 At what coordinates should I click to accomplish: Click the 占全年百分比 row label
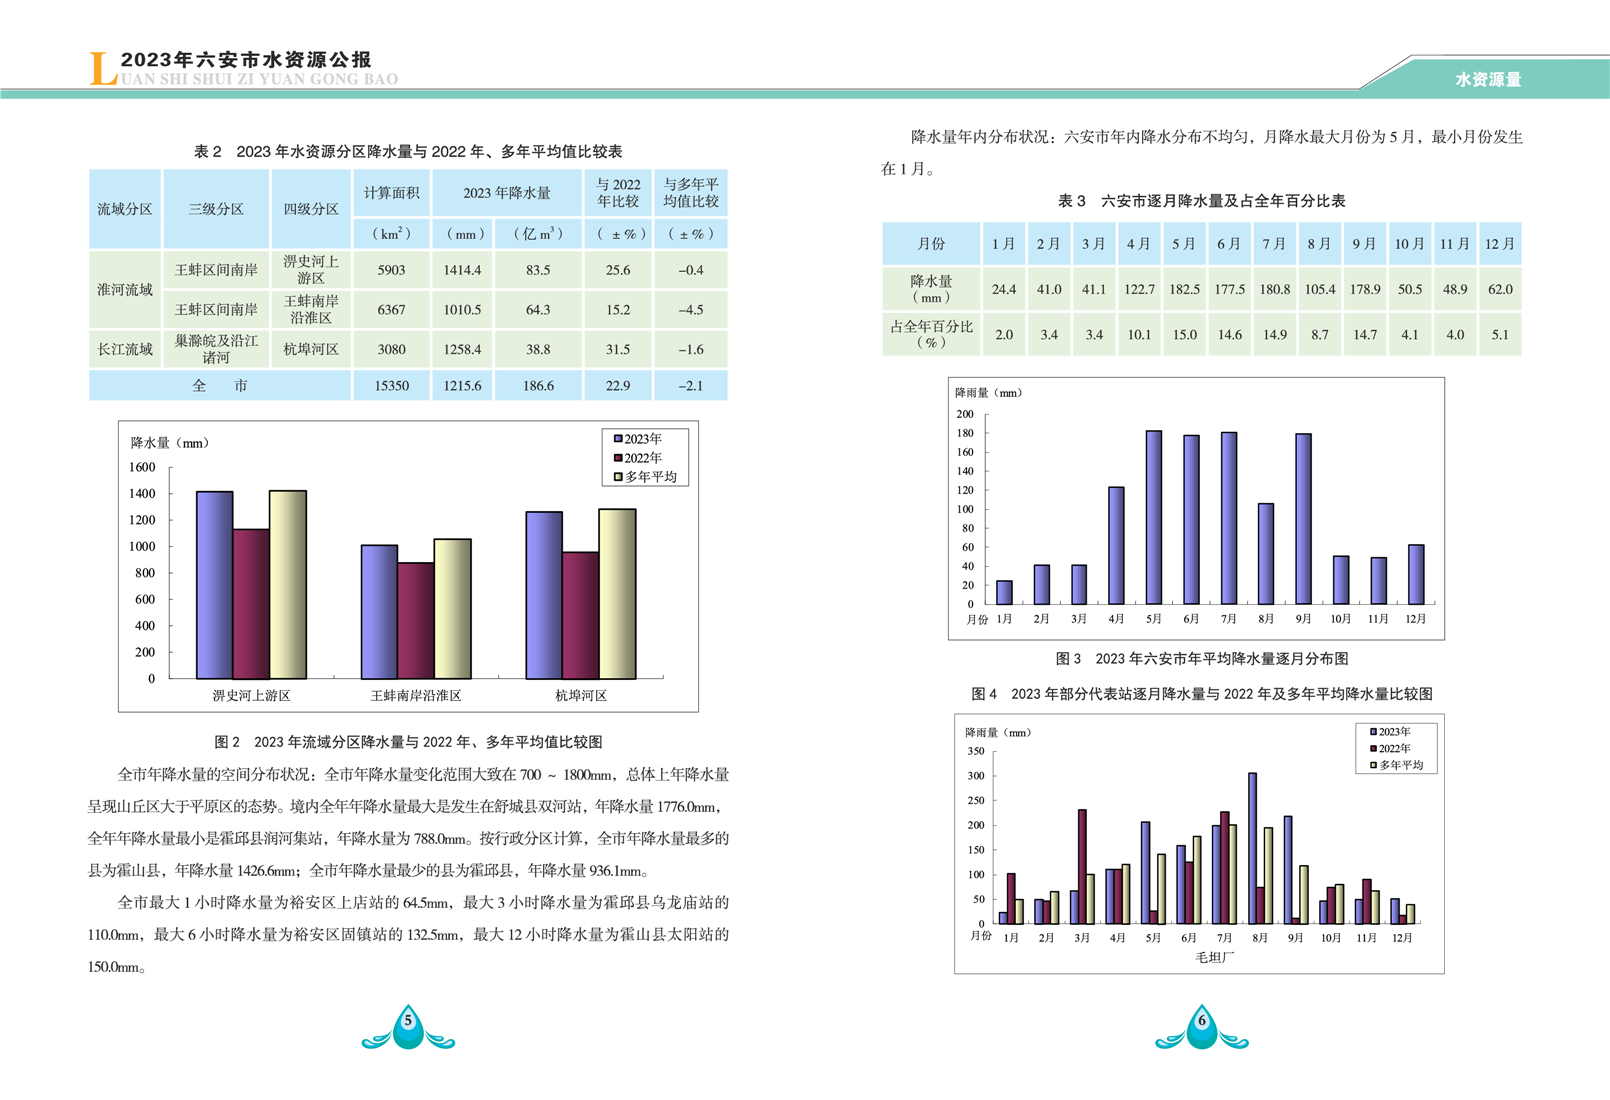pyautogui.click(x=931, y=334)
